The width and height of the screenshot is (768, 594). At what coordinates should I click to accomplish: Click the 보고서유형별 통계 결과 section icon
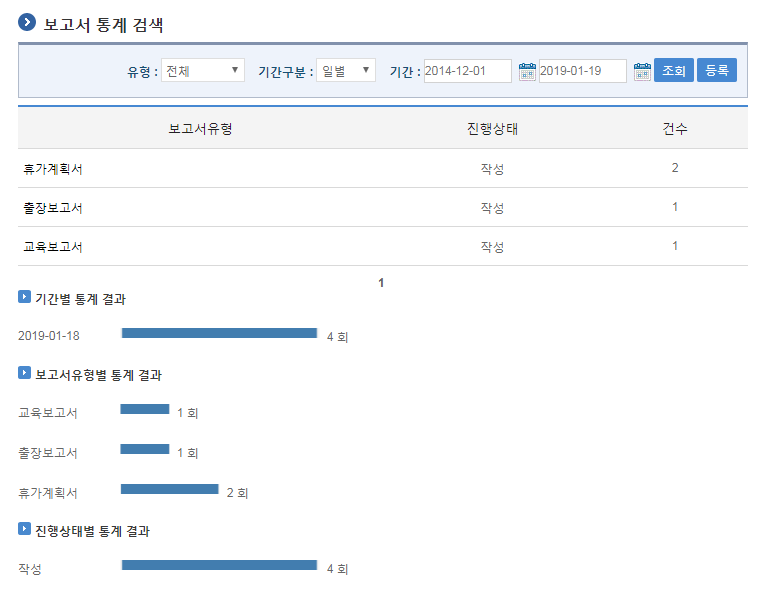(x=25, y=374)
